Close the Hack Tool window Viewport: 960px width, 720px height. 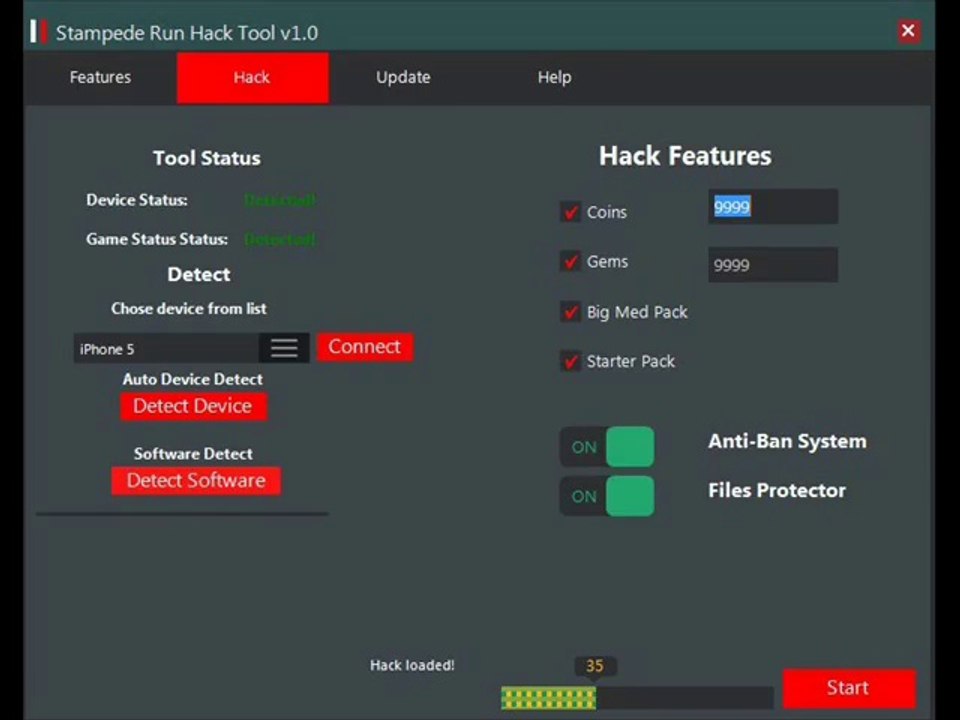coord(908,31)
